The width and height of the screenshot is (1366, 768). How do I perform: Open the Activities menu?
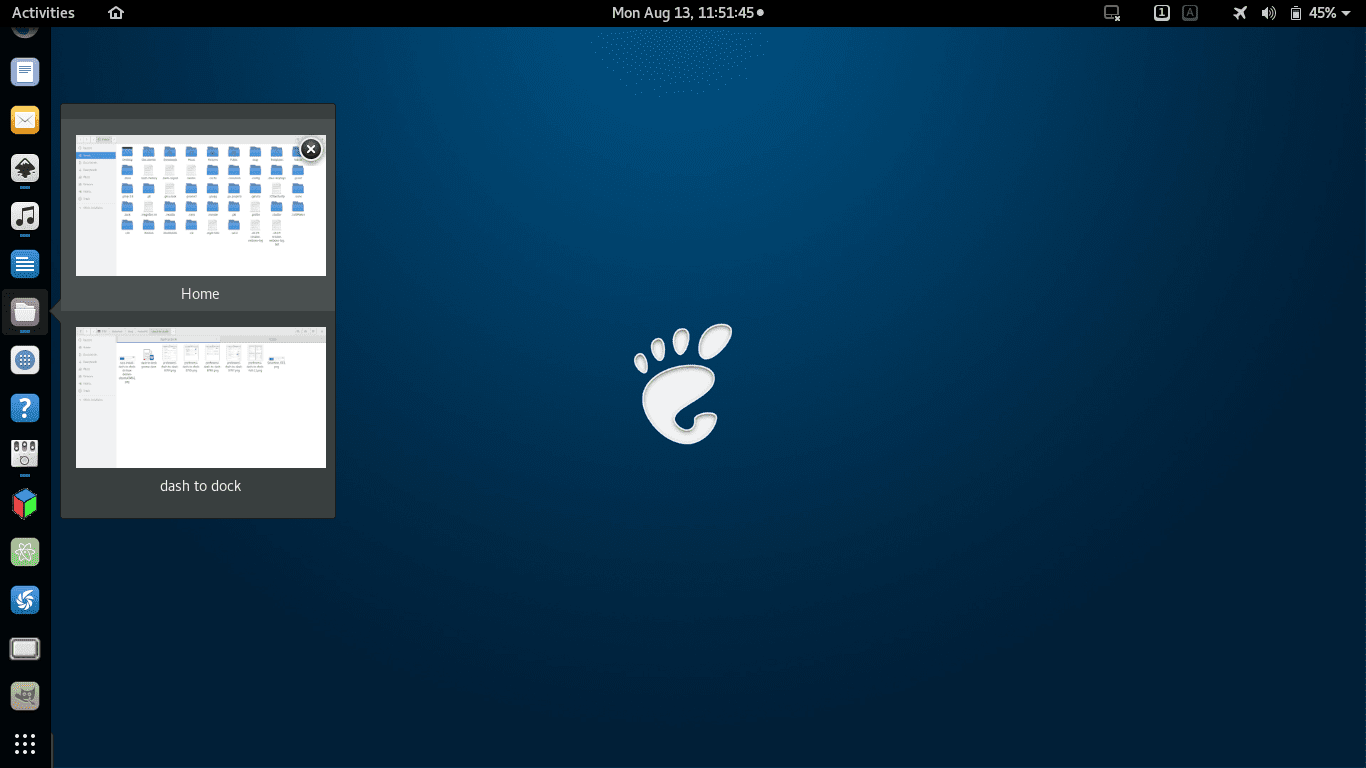pyautogui.click(x=43, y=13)
